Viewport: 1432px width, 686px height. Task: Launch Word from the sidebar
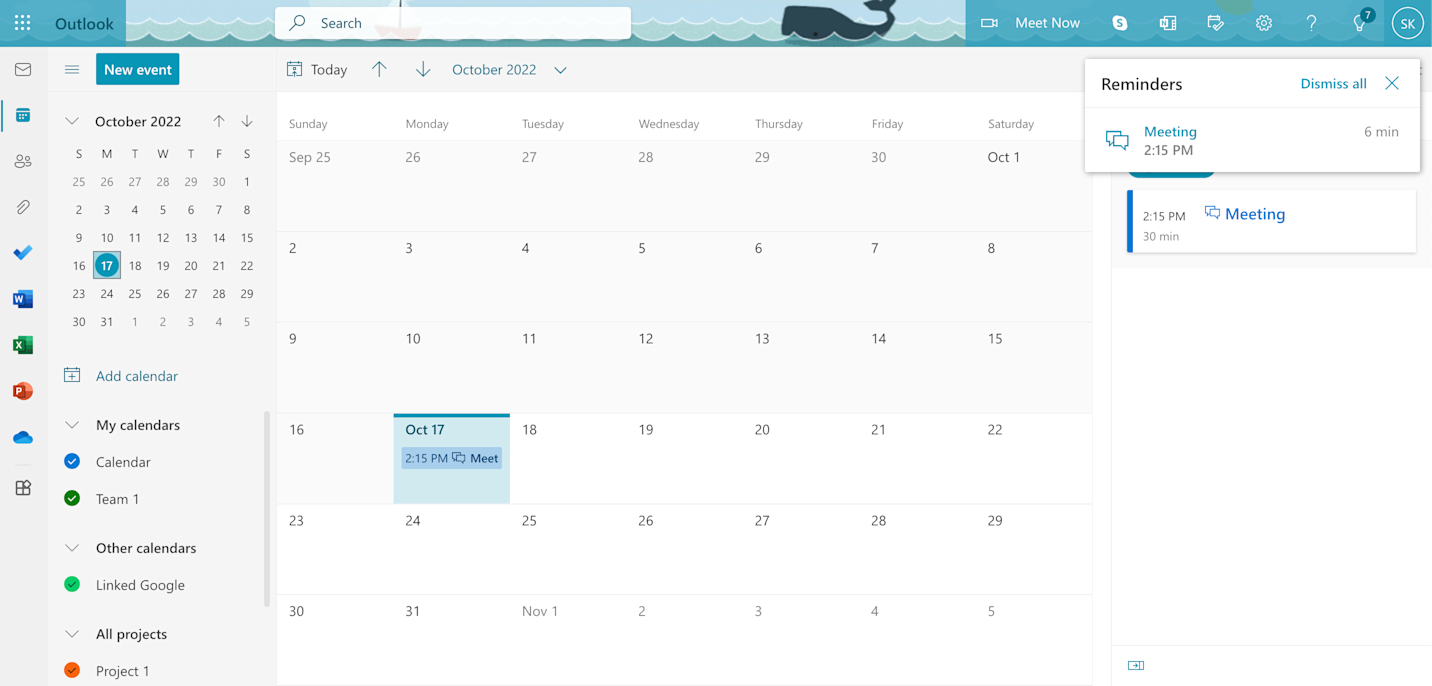(x=23, y=299)
